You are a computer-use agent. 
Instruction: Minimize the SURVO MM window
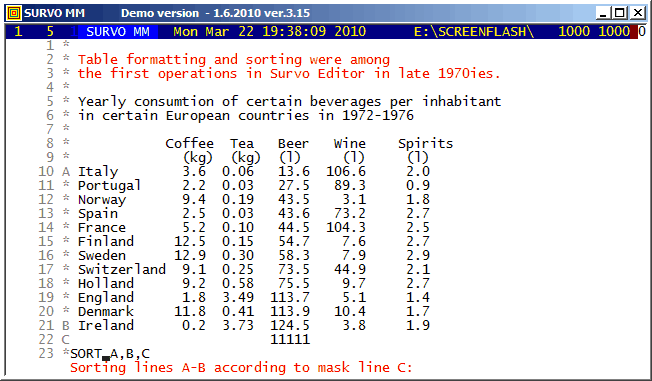603,13
